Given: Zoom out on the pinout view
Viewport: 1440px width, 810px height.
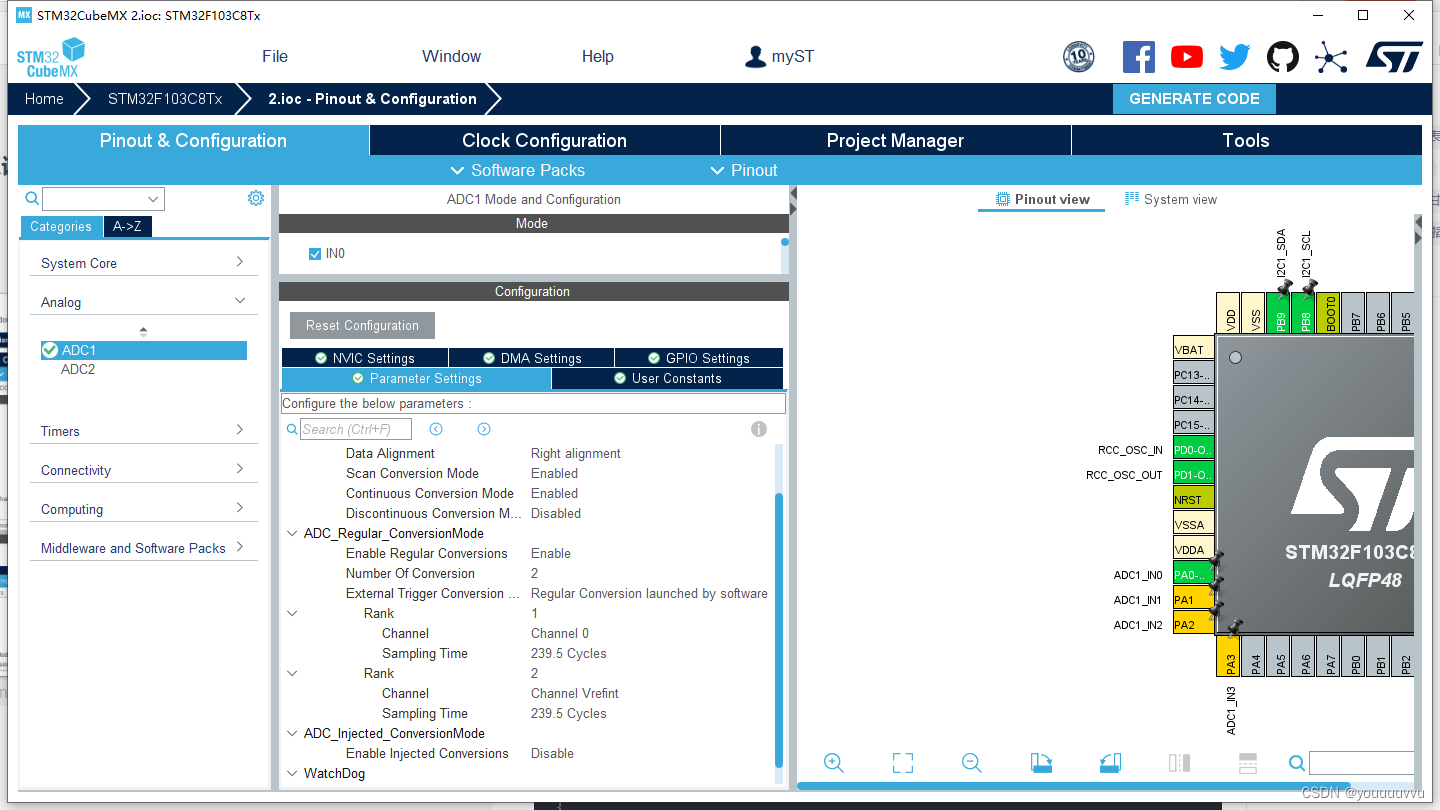Looking at the screenshot, I should point(971,763).
